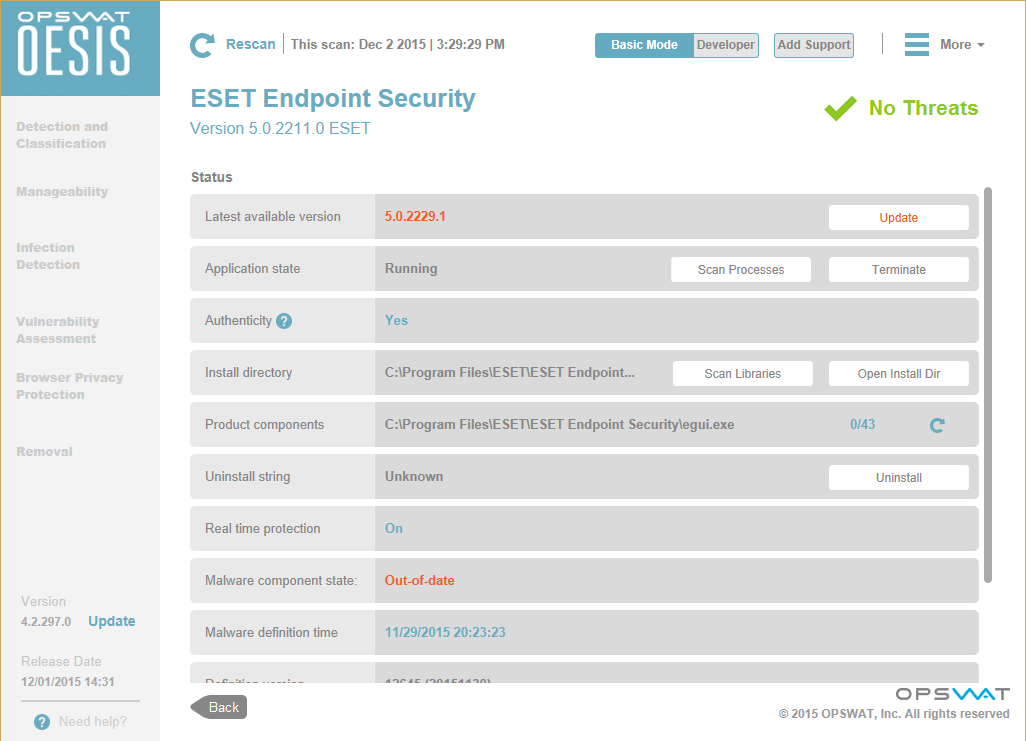The image size is (1026, 741).
Task: Click the Out-of-date malware component state
Action: (419, 581)
